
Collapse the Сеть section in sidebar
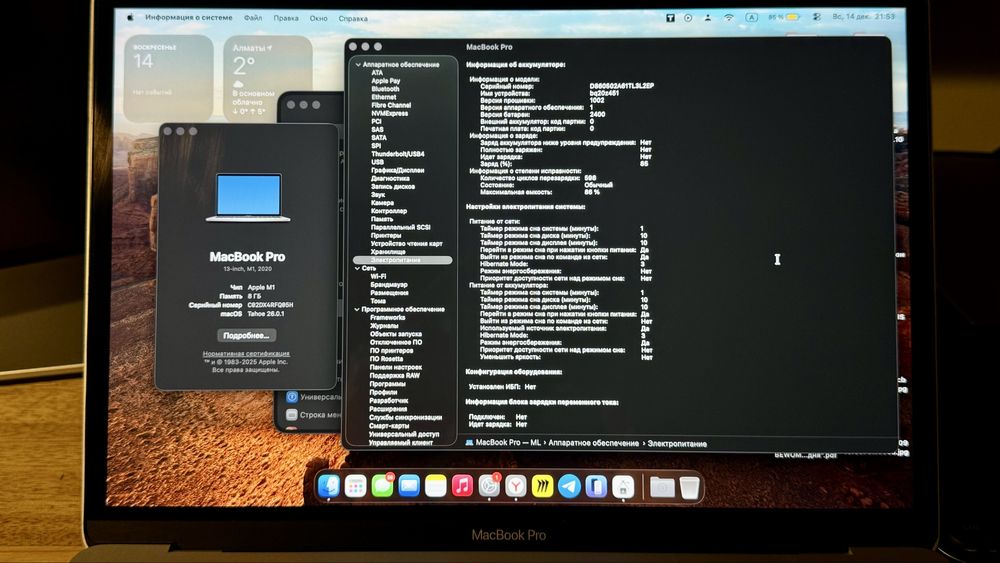coord(357,268)
